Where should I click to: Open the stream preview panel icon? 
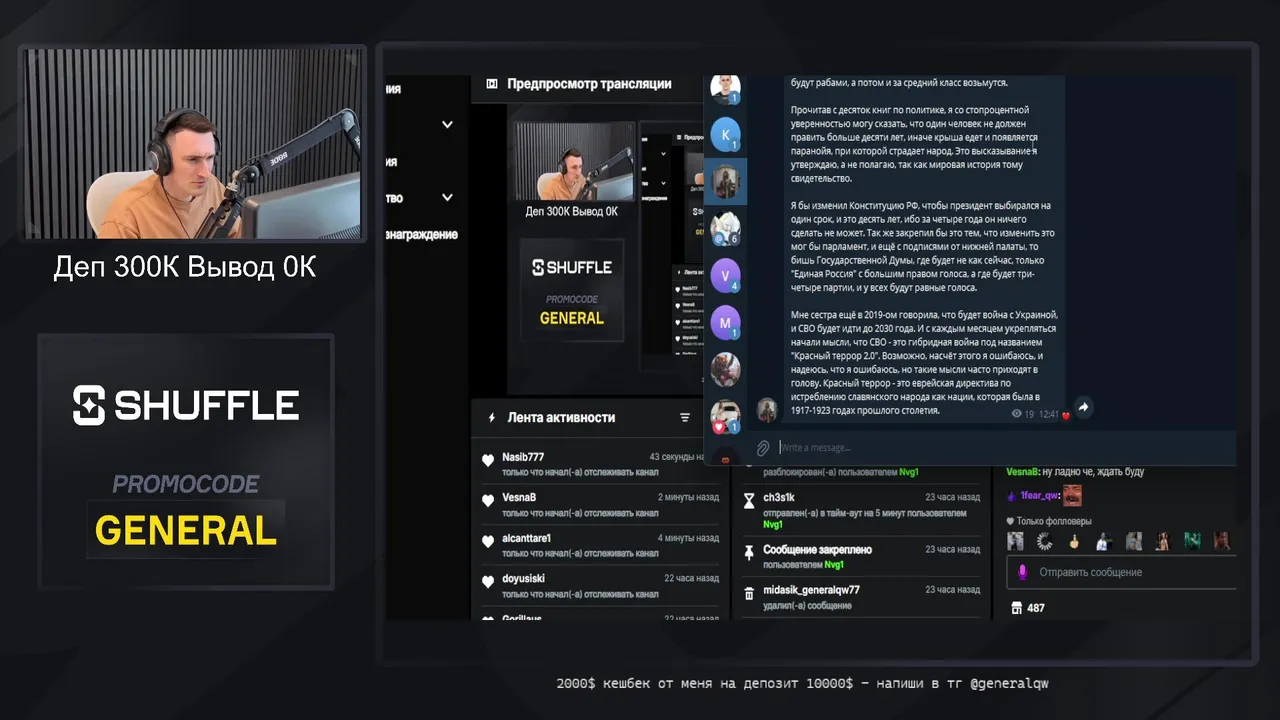(491, 84)
